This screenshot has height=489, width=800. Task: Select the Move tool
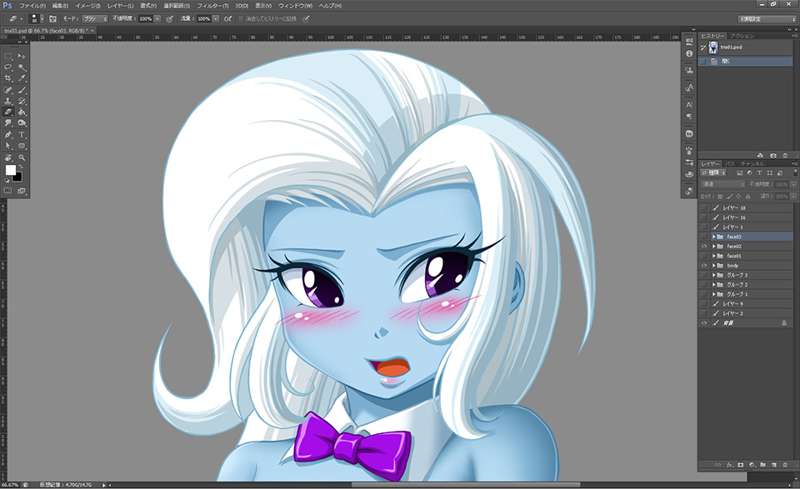(x=21, y=56)
